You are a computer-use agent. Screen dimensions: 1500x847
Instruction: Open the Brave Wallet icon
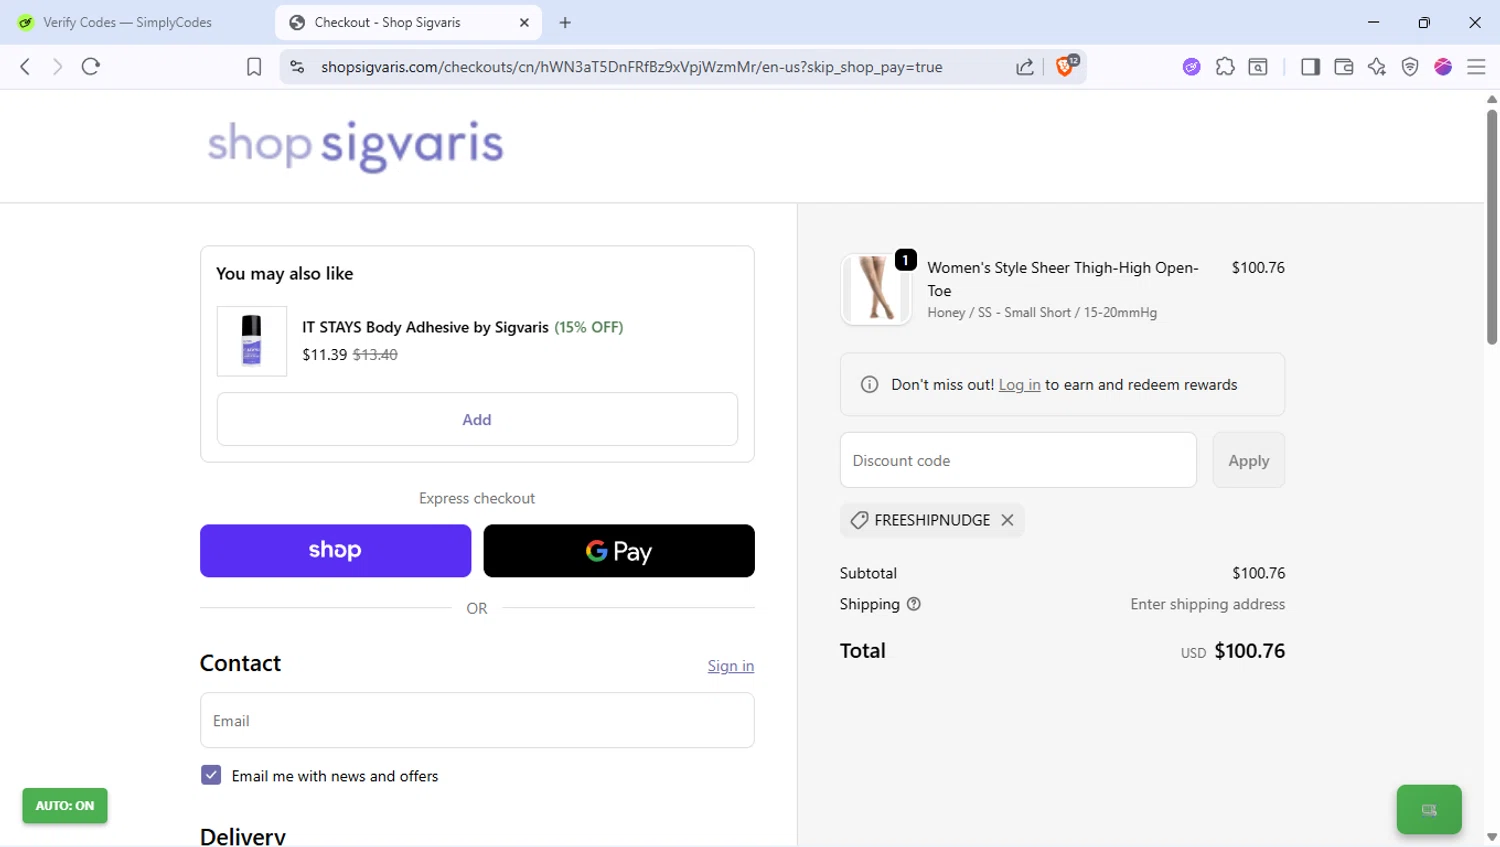coord(1344,67)
